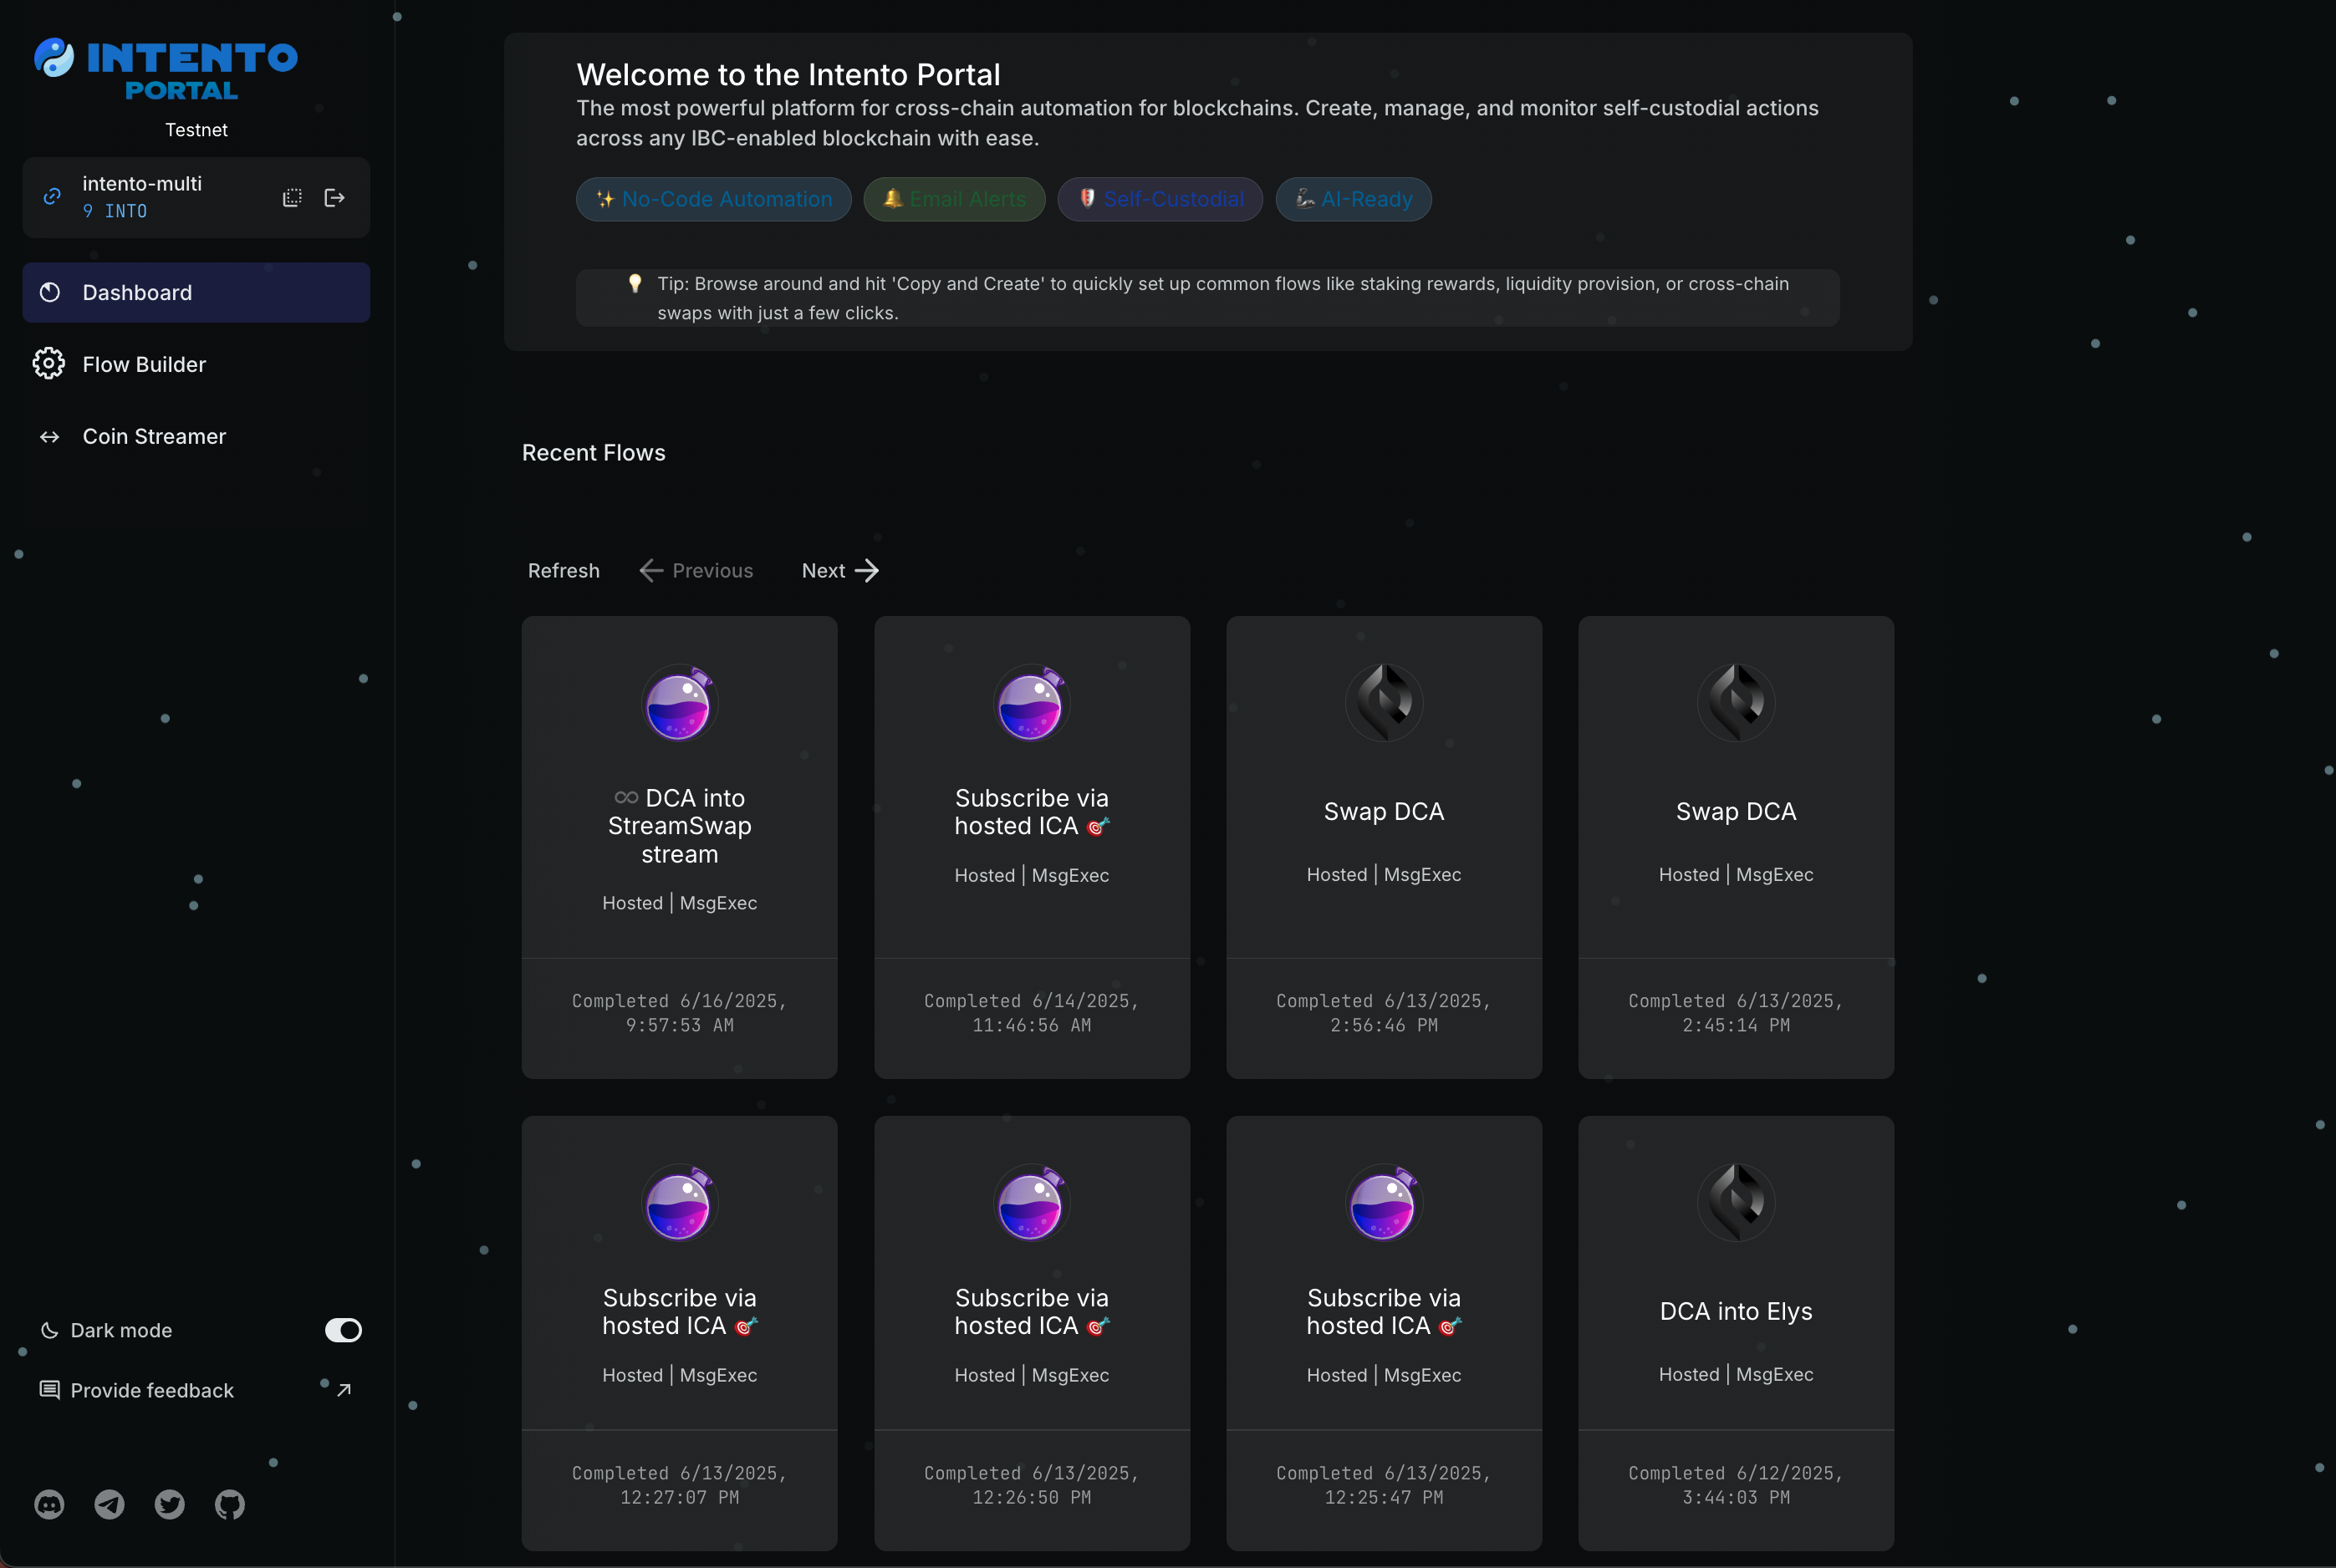
Task: Click the Dashboard clock icon
Action: [50, 293]
